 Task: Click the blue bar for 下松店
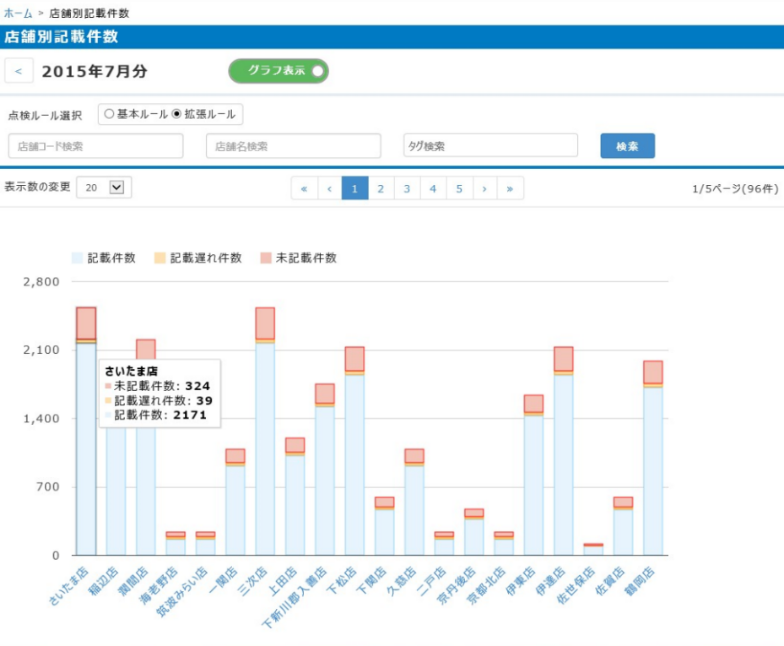point(354,465)
